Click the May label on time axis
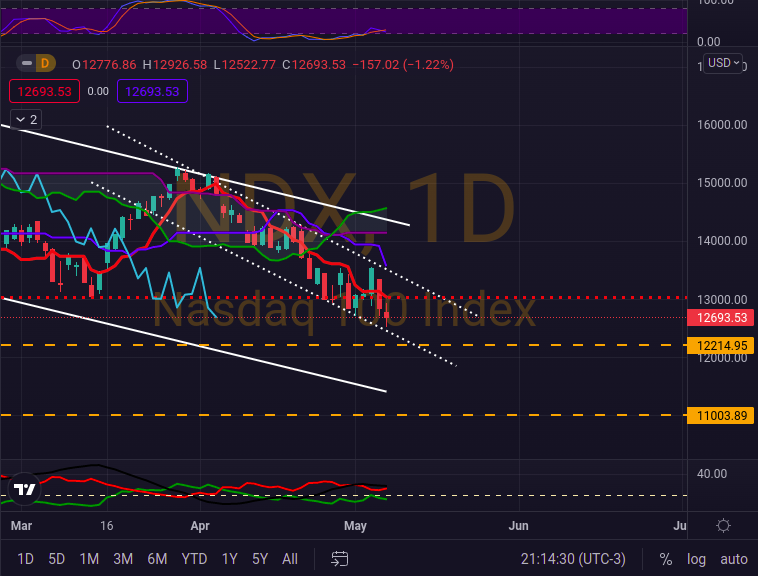 coord(355,526)
